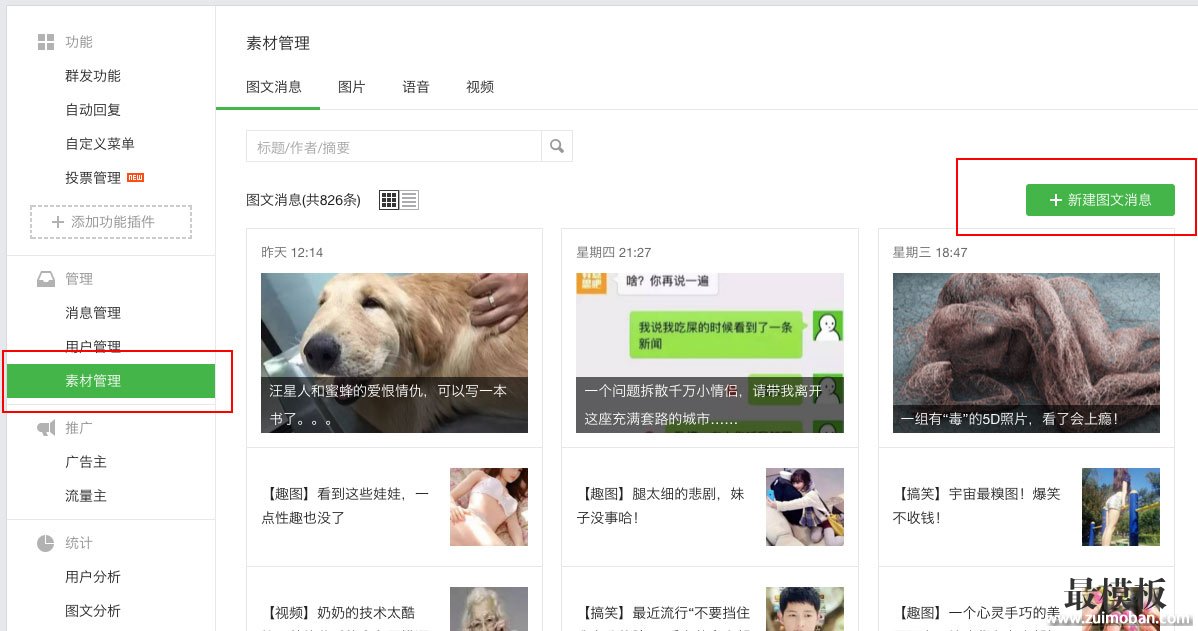Switch to the 图片 tab
The width and height of the screenshot is (1198, 631).
click(352, 87)
